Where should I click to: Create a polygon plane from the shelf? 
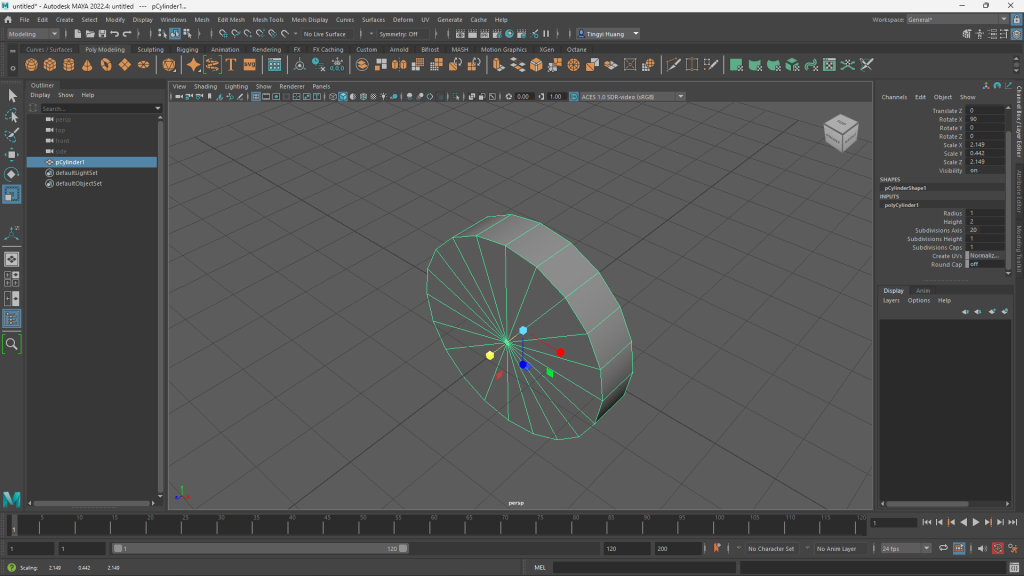coord(125,65)
